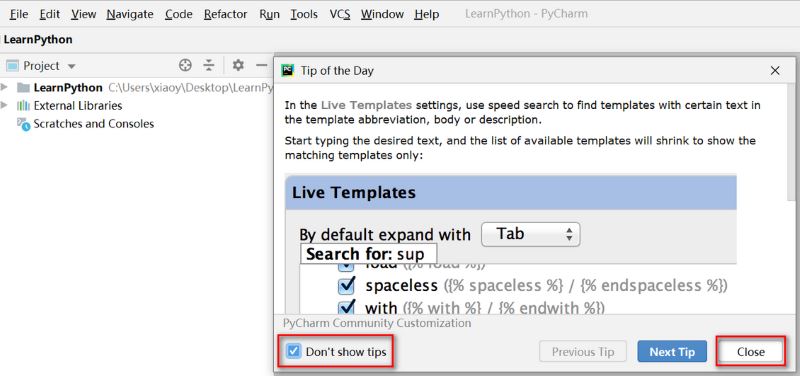The height and width of the screenshot is (376, 800).
Task: Click the Next Tip button
Action: coord(672,352)
